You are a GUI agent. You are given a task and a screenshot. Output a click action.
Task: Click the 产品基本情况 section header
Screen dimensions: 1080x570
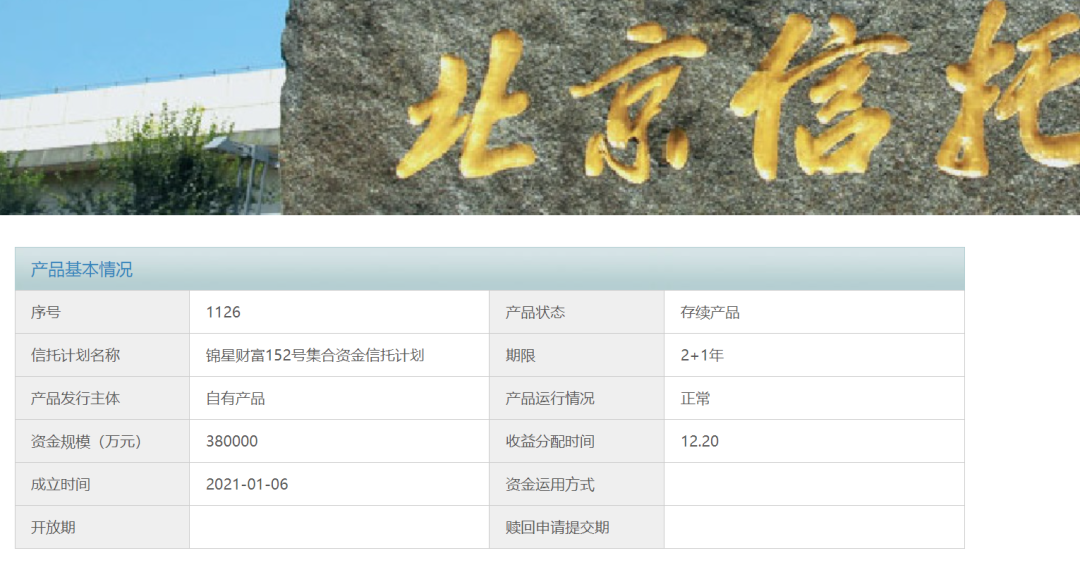[490, 269]
